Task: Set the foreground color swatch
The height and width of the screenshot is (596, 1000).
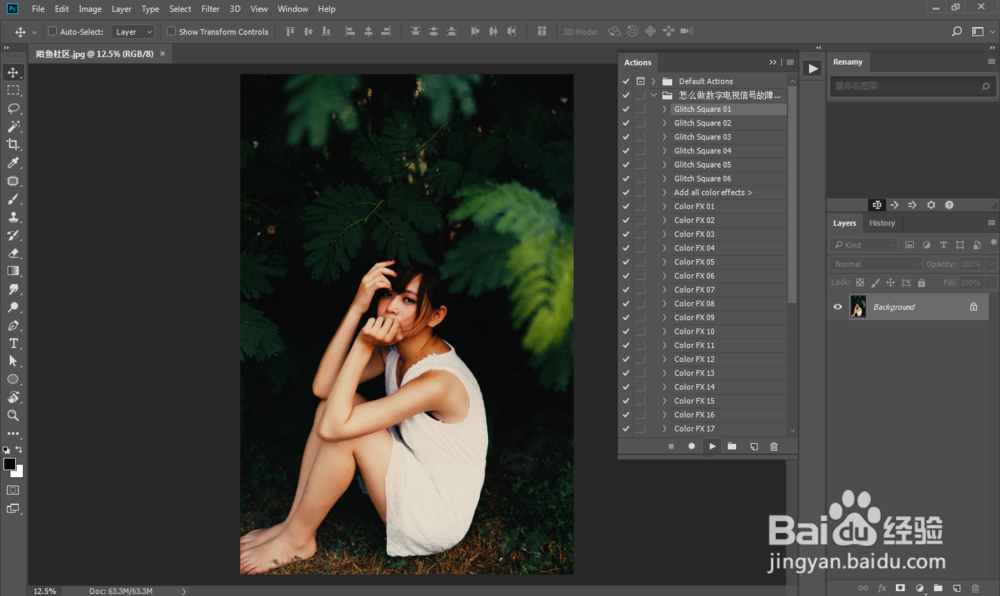Action: [x=9, y=464]
